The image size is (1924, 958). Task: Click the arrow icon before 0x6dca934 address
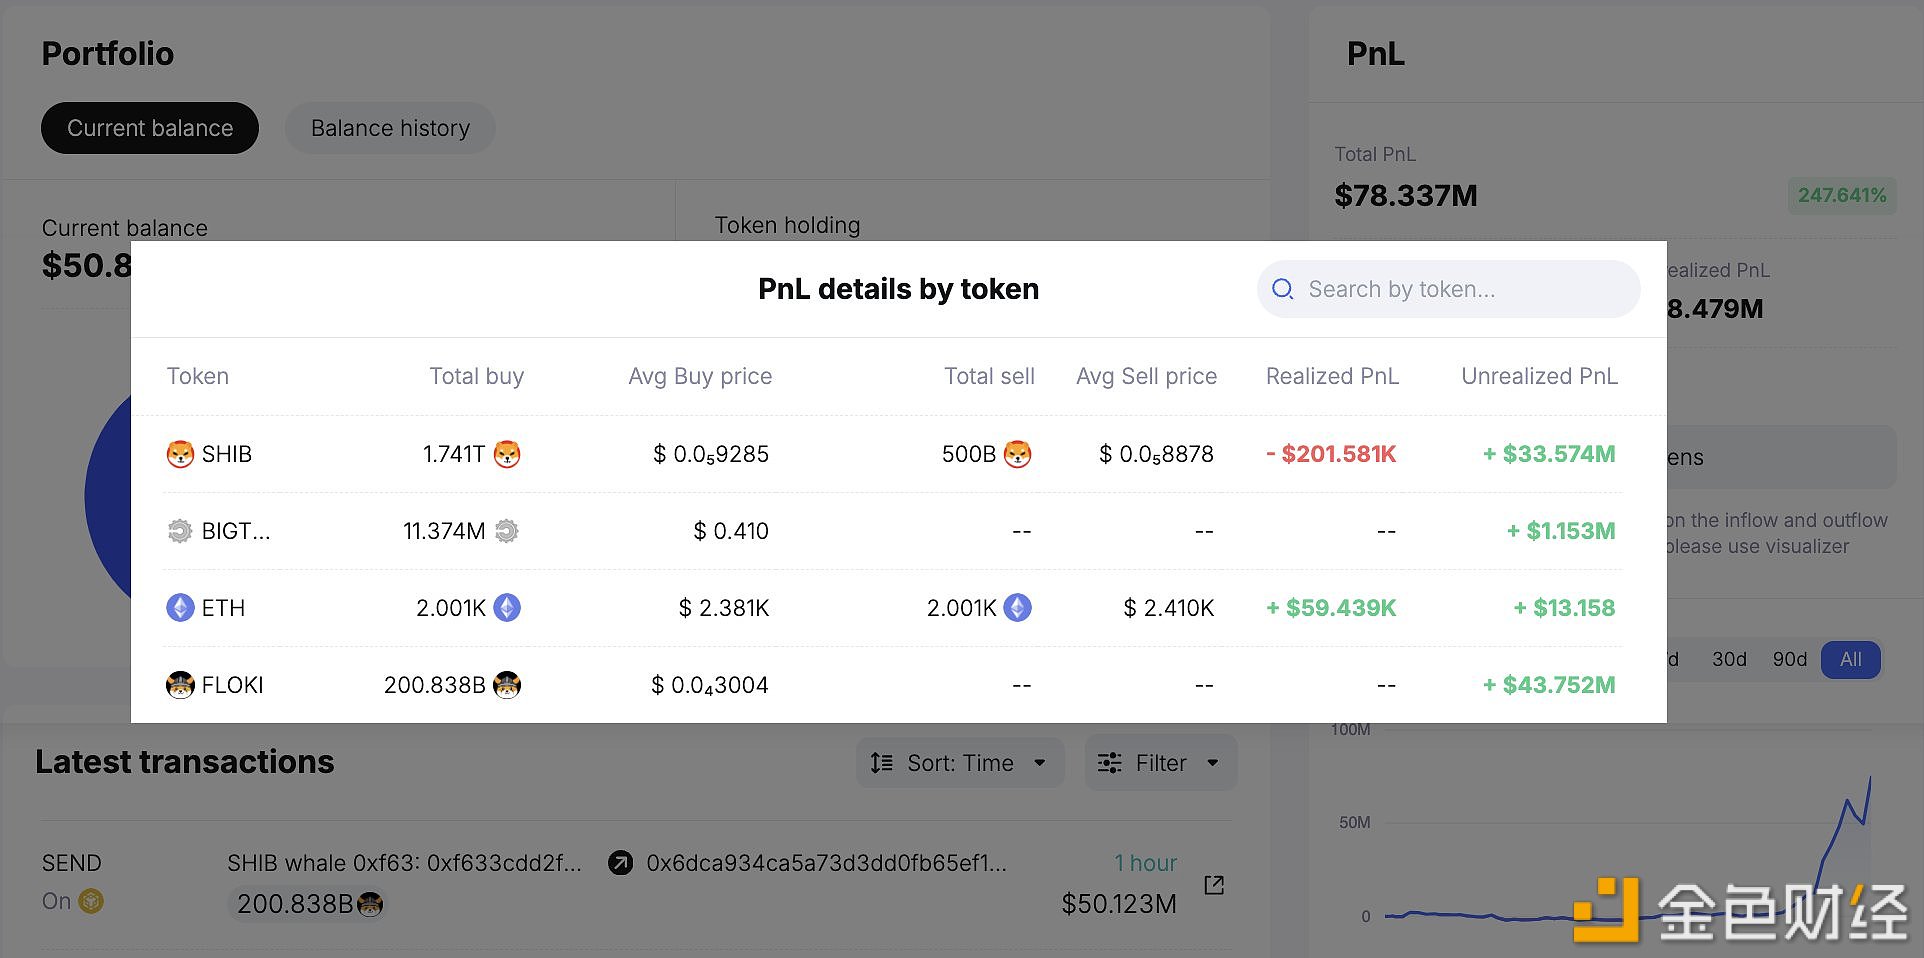point(621,863)
